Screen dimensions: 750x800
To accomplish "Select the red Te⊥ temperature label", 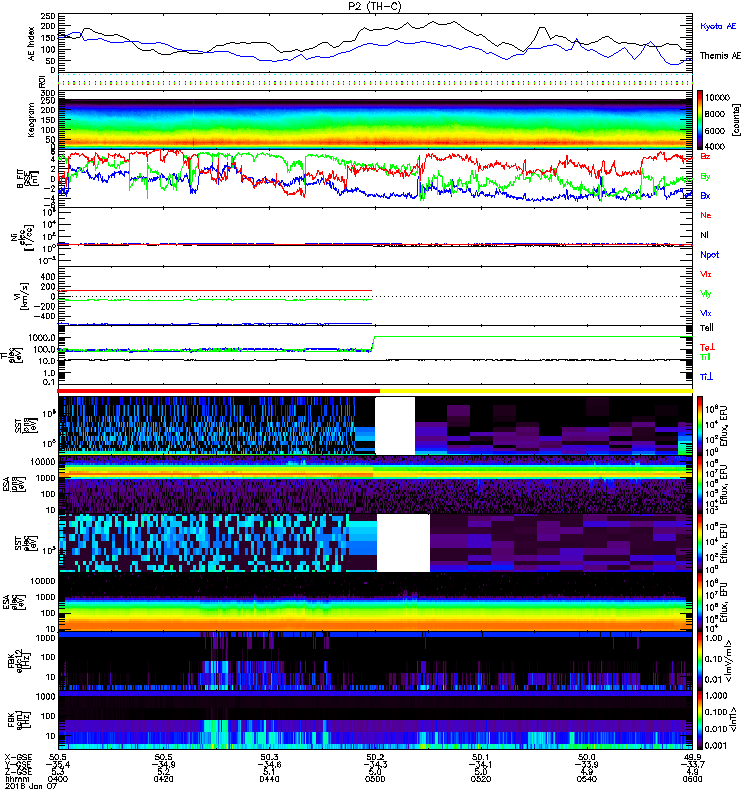I will [x=707, y=347].
